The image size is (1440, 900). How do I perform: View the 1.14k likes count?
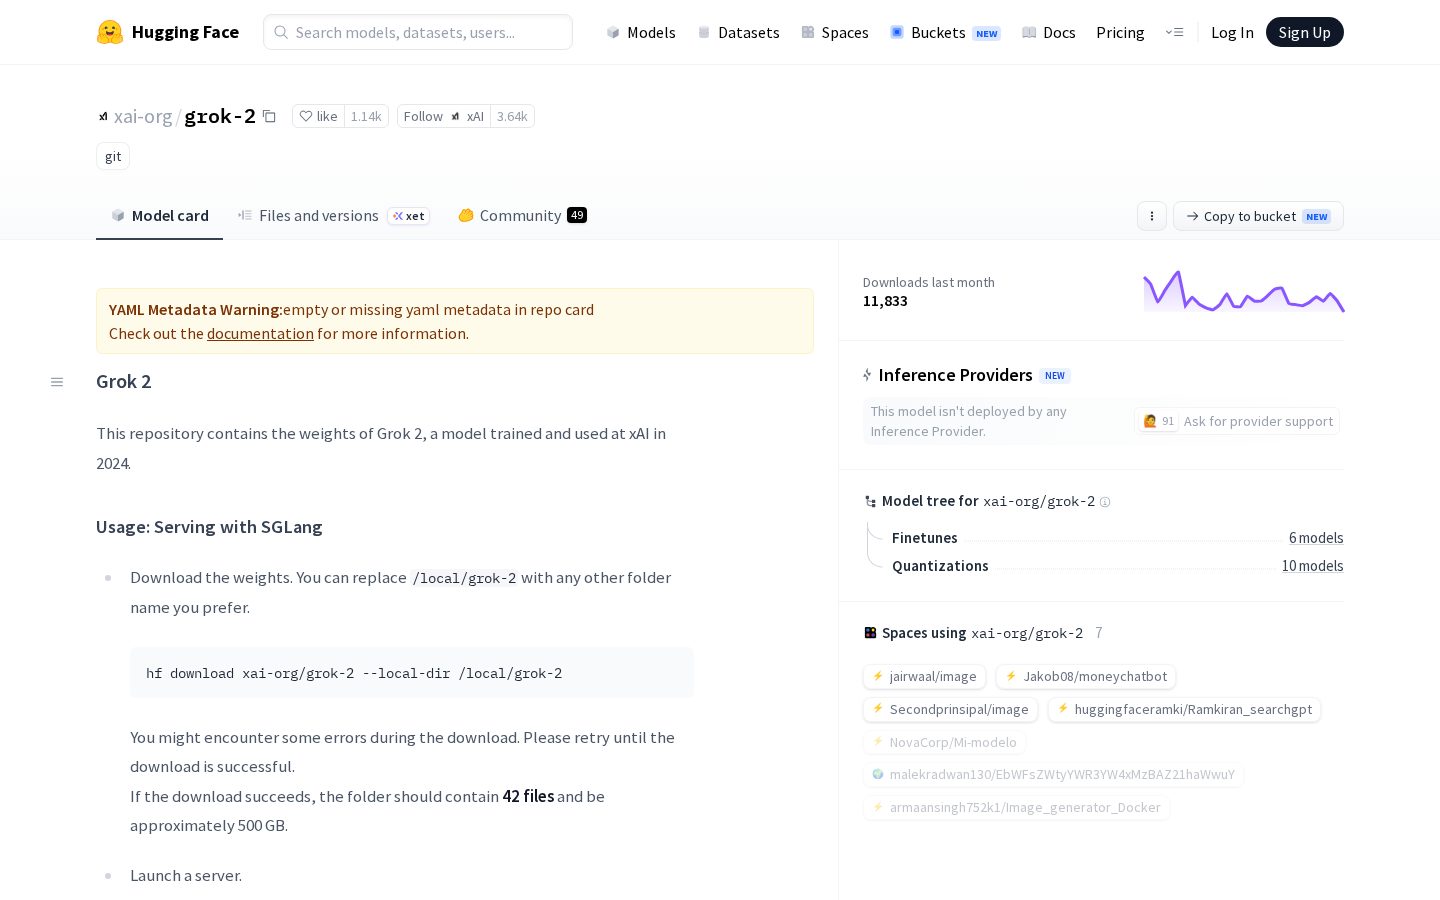point(366,116)
